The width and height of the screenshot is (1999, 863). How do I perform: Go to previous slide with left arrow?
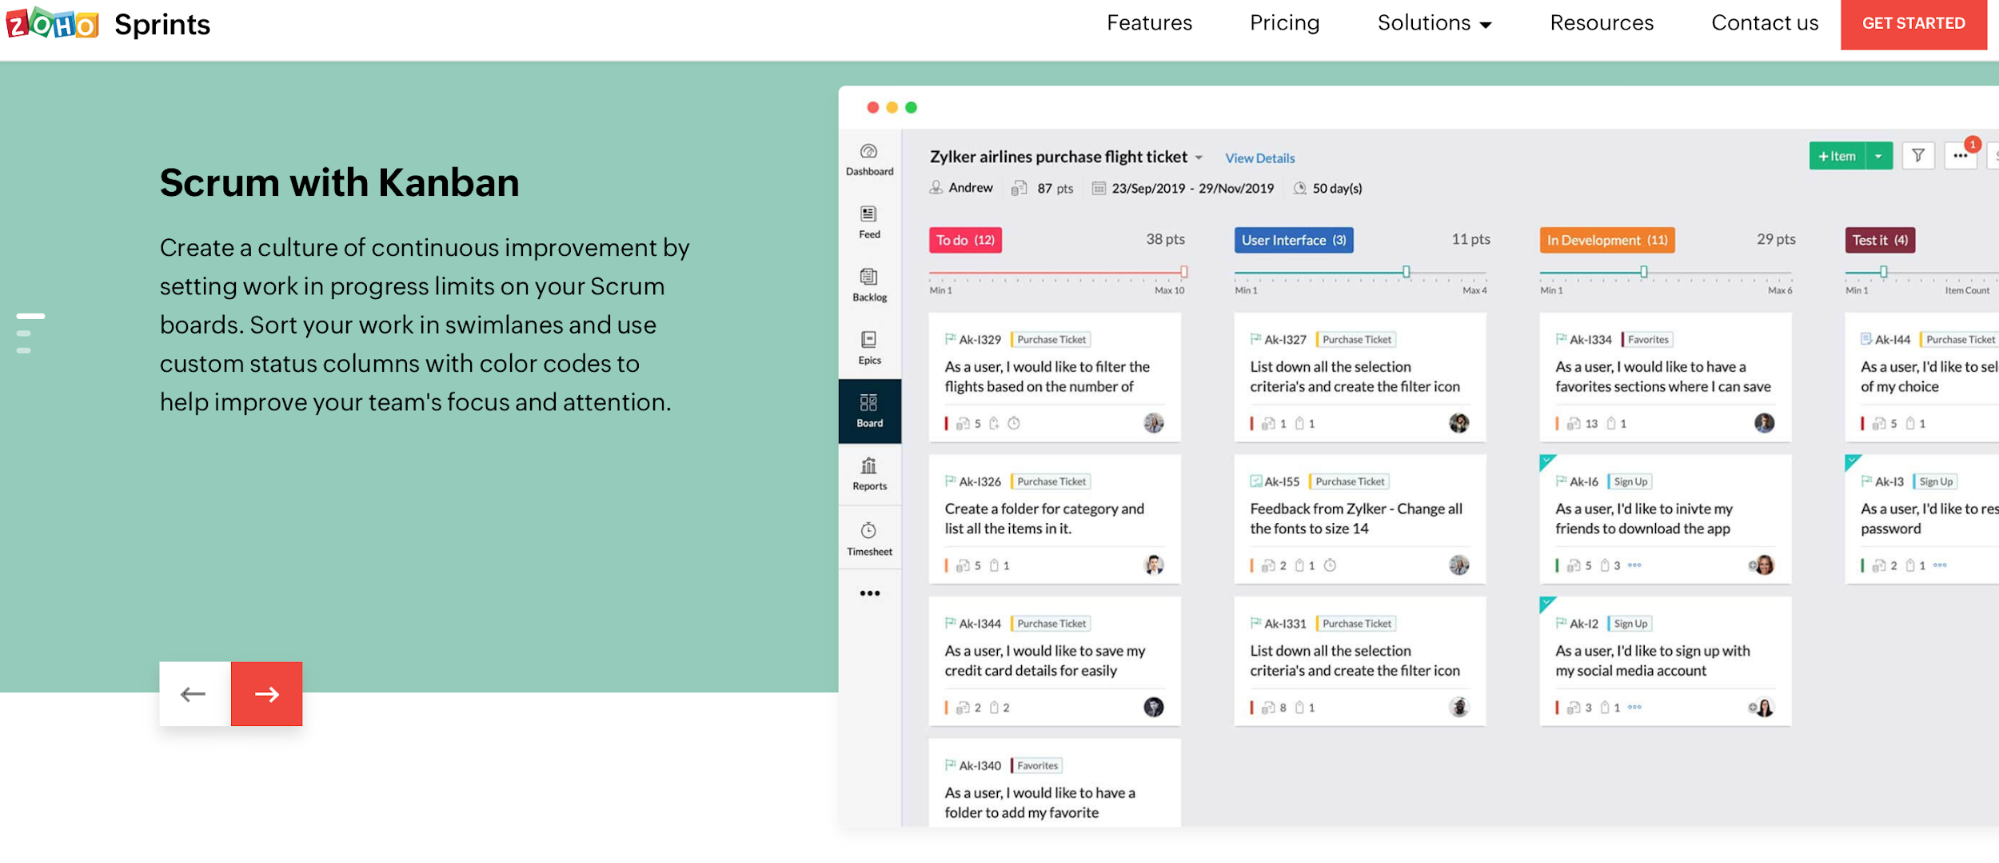click(x=194, y=694)
